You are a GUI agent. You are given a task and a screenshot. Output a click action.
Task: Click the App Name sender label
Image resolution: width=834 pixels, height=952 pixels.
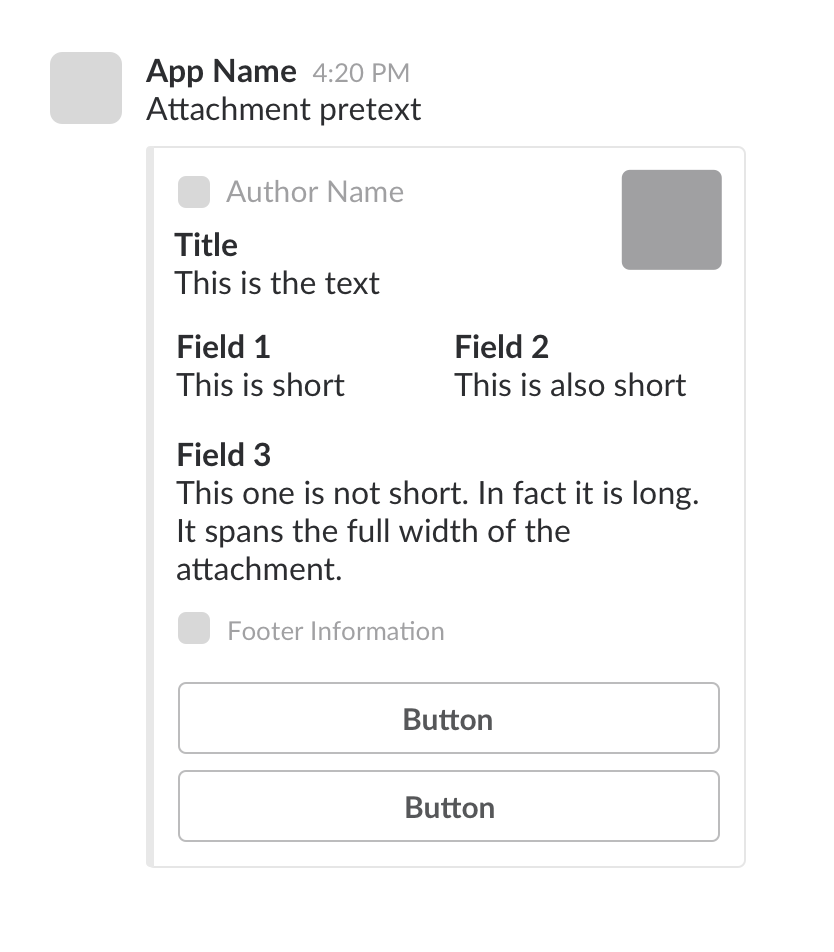[222, 71]
